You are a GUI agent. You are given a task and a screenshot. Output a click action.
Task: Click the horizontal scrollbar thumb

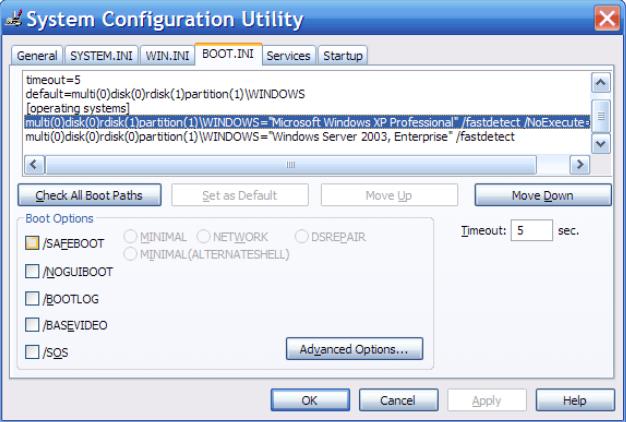(291, 164)
